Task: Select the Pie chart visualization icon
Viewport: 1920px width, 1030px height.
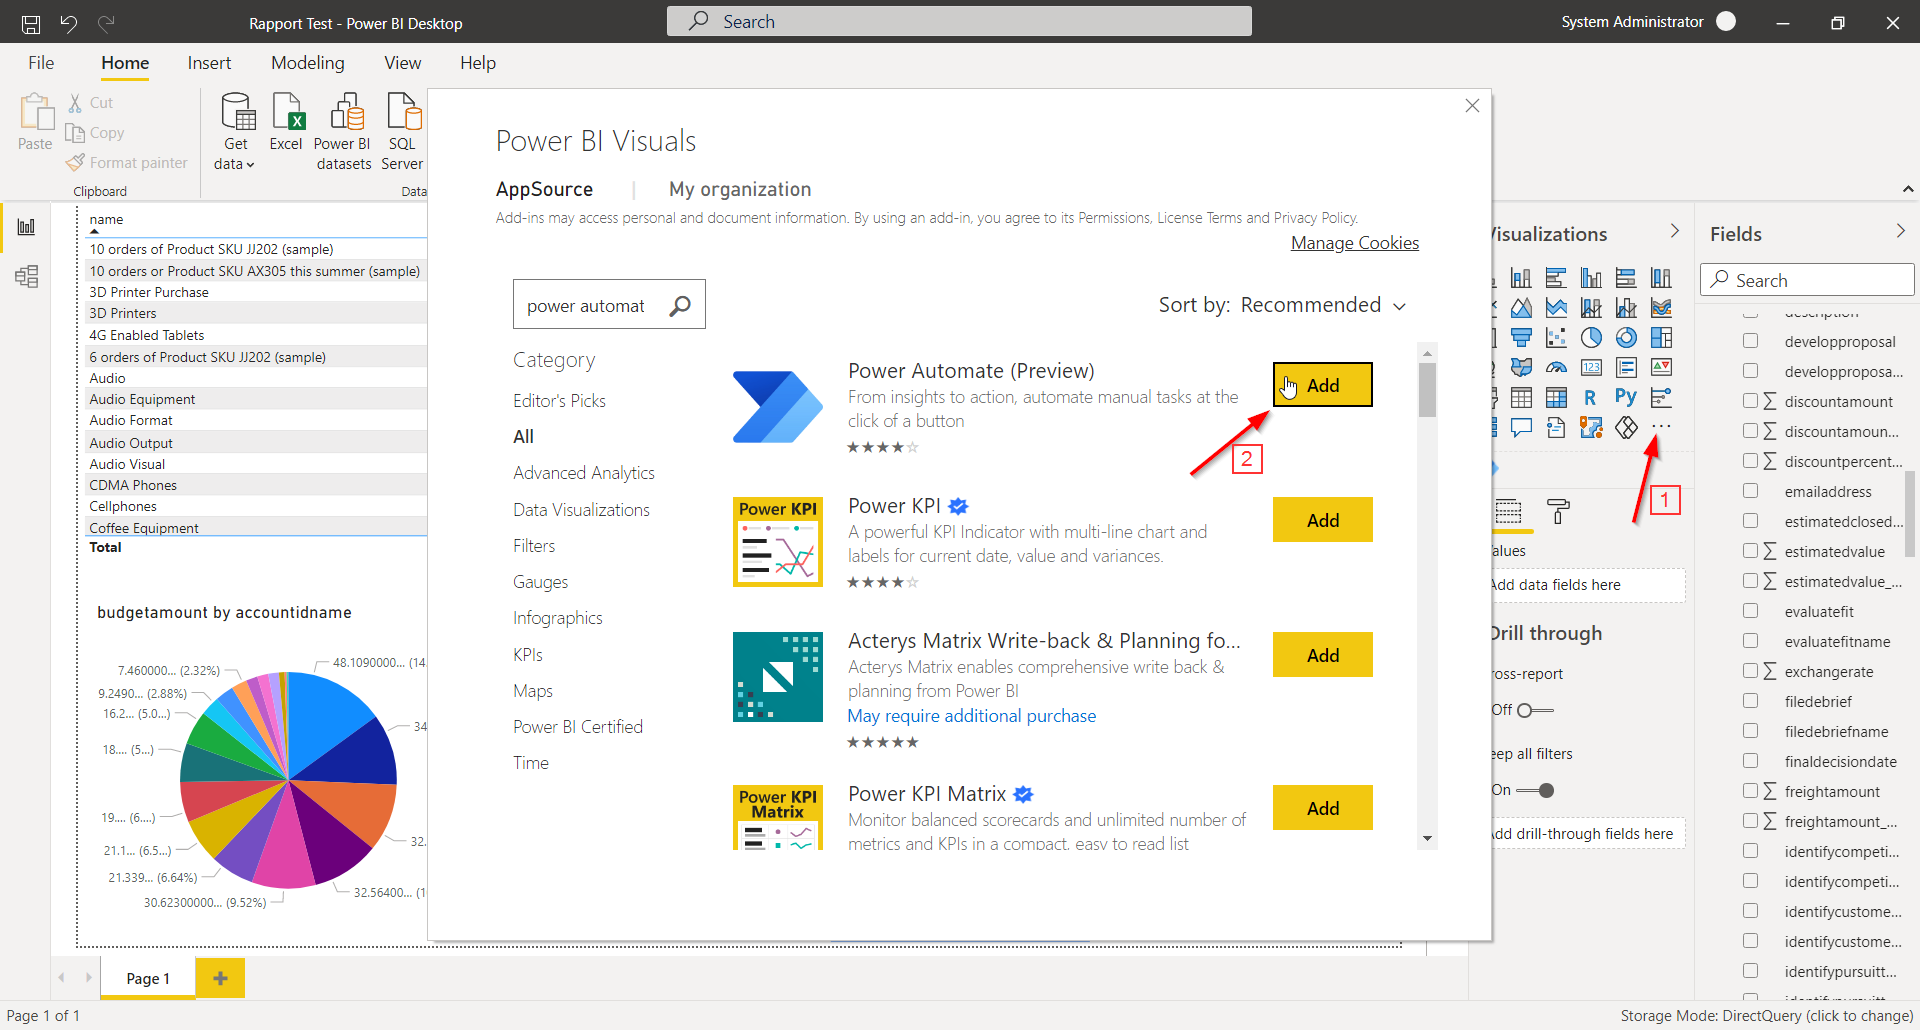Action: [1591, 337]
